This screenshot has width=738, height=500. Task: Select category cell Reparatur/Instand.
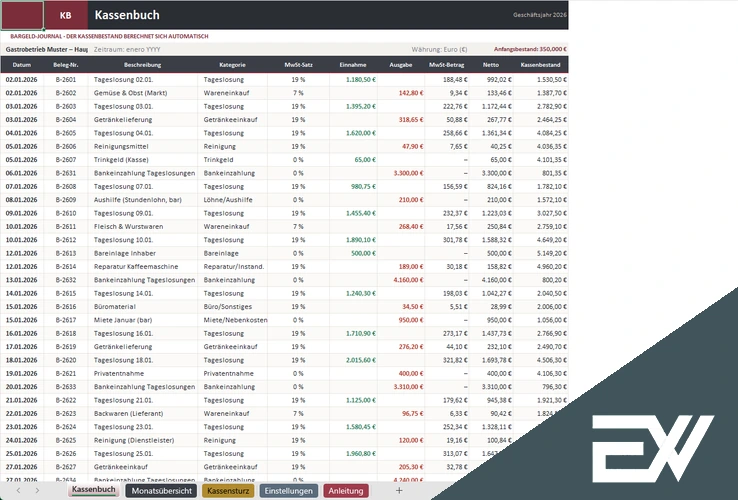pyautogui.click(x=234, y=266)
